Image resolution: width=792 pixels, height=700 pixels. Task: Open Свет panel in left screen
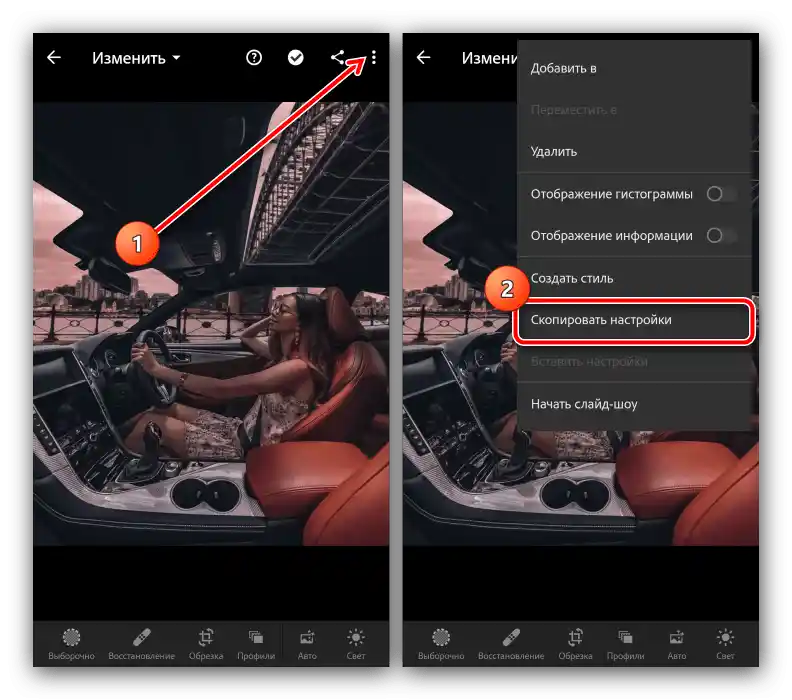point(356,644)
